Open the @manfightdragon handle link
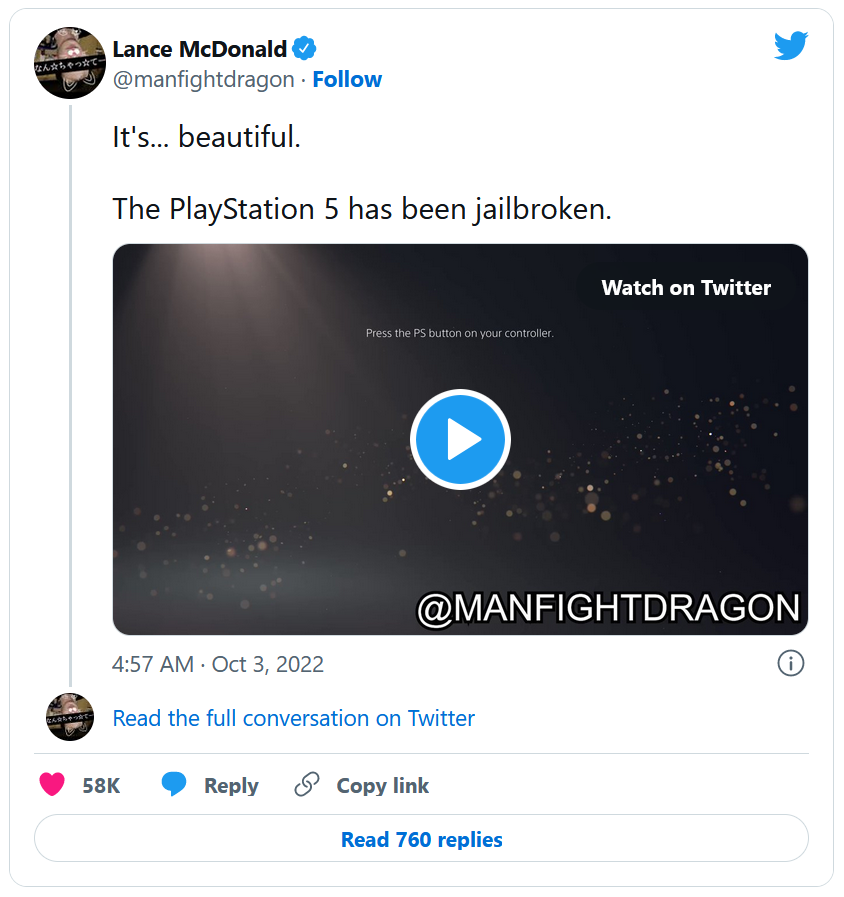 203,80
